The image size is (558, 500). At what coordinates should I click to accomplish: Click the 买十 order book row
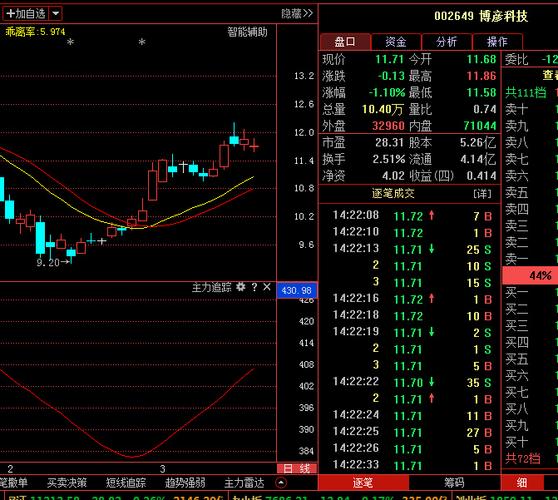pyautogui.click(x=530, y=442)
